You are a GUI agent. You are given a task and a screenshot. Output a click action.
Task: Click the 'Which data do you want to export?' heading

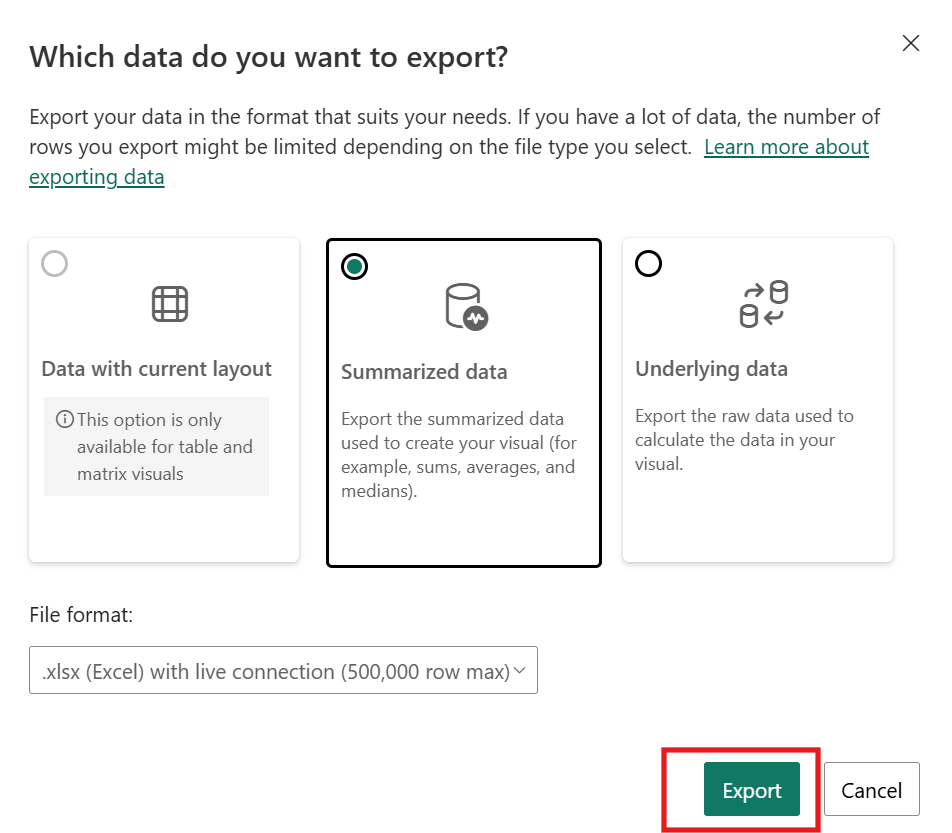point(268,58)
